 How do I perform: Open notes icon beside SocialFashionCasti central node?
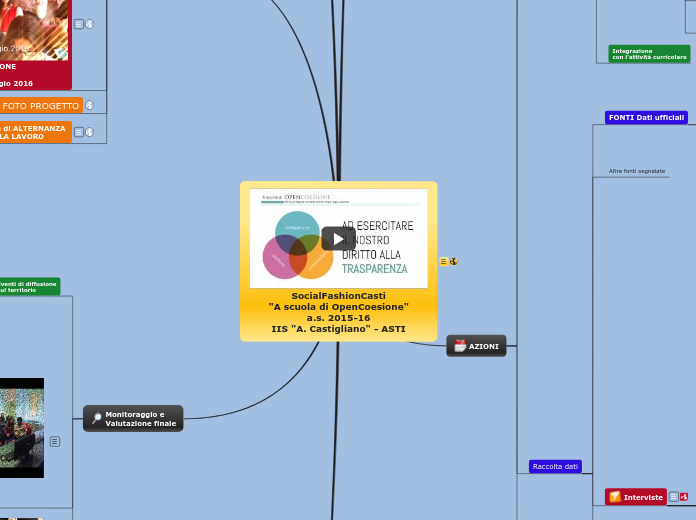pyautogui.click(x=443, y=262)
